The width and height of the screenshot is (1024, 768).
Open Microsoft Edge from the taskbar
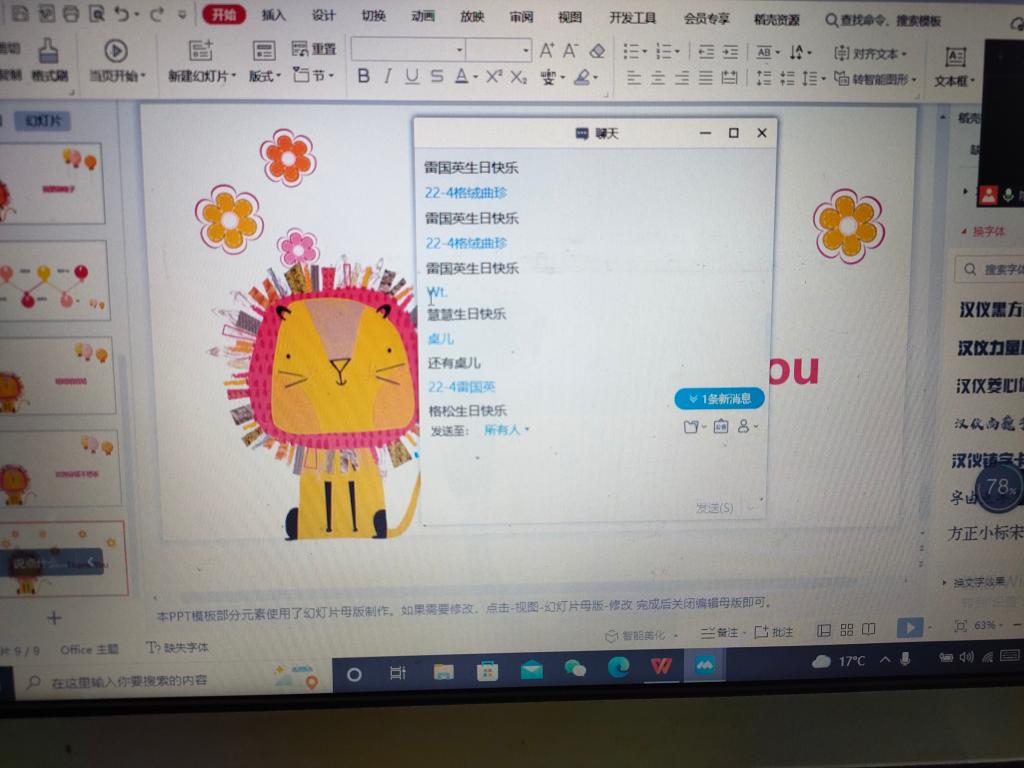(x=618, y=667)
